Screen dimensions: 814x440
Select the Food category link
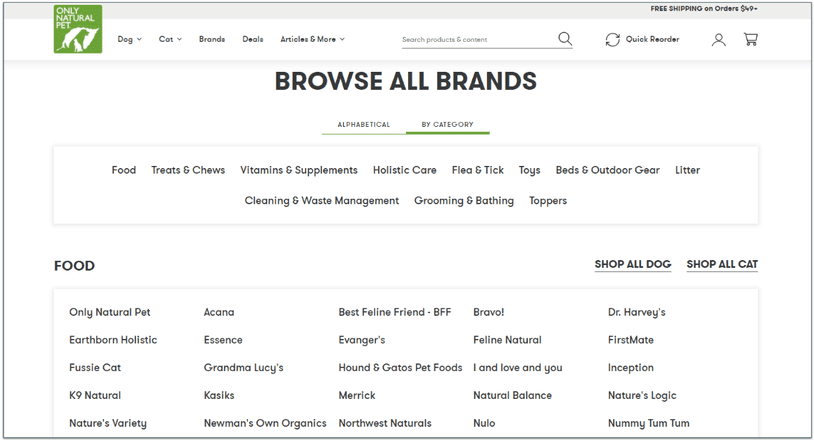point(124,170)
